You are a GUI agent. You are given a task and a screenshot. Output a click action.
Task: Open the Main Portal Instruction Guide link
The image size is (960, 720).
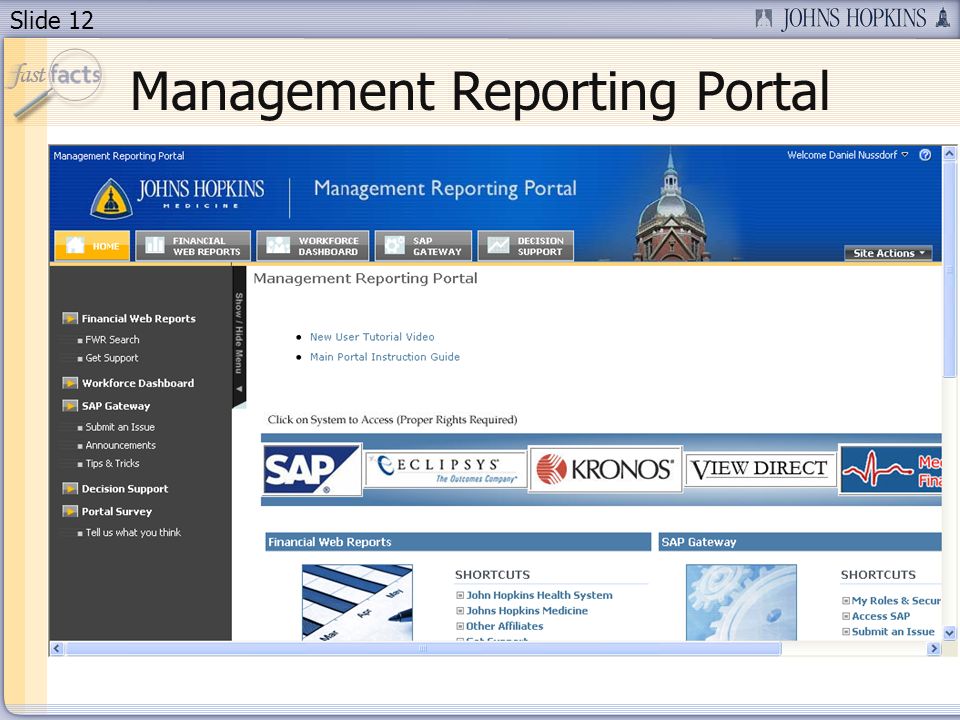pos(384,357)
